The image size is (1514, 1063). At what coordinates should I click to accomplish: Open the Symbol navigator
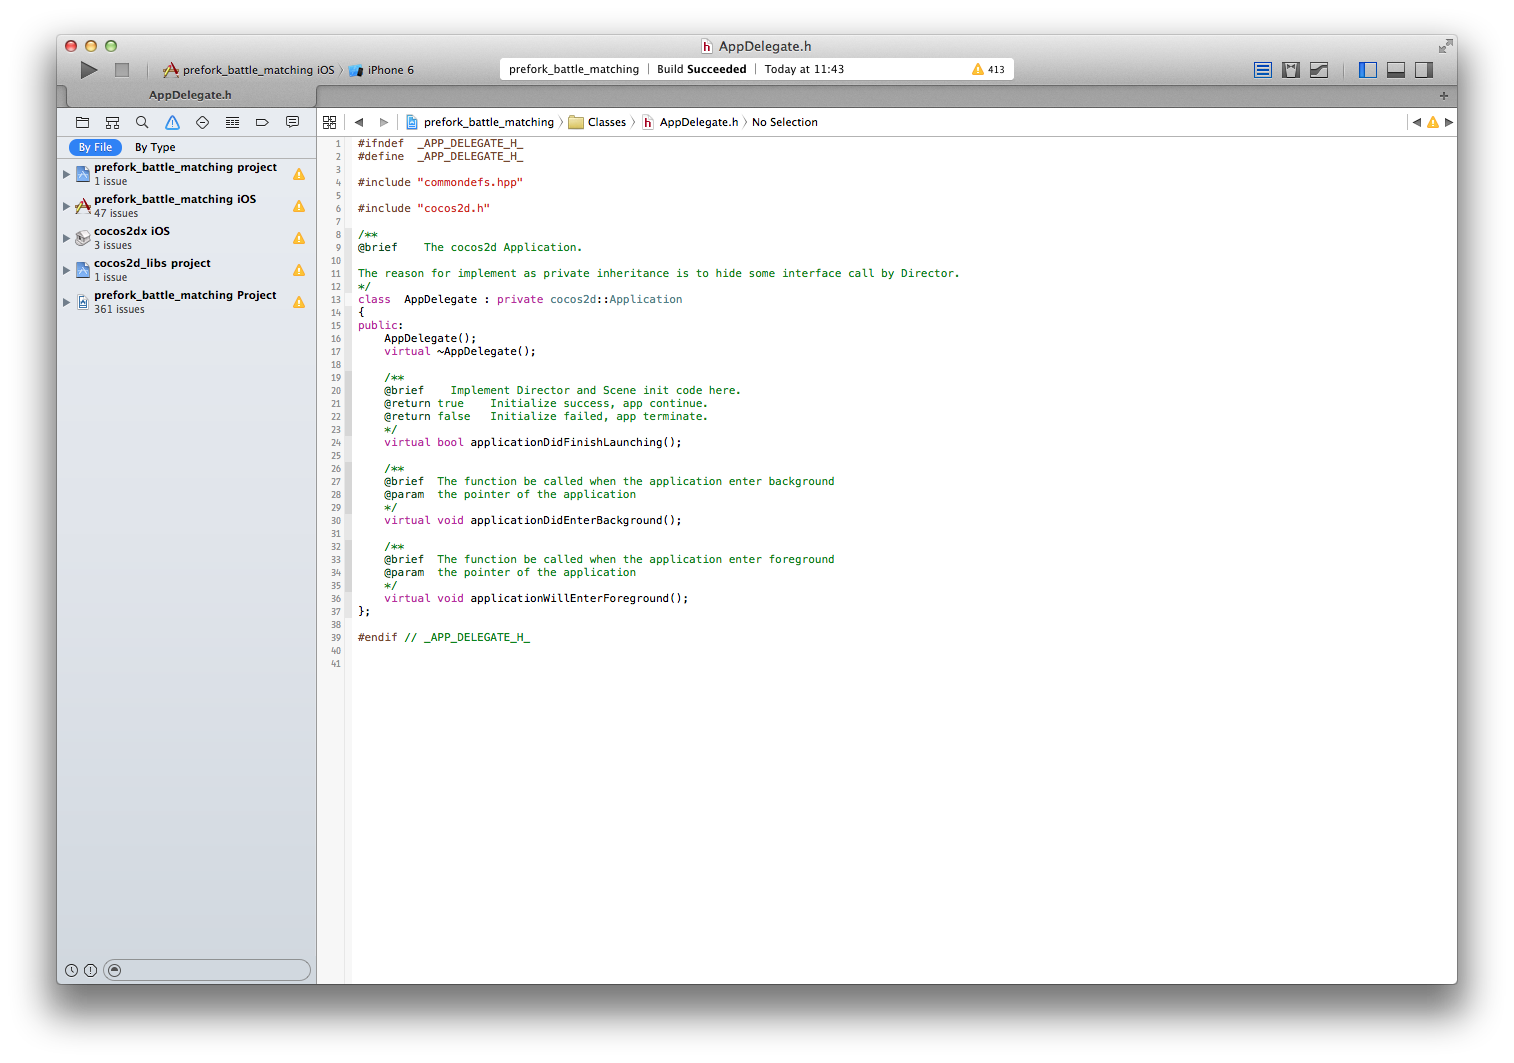click(112, 122)
